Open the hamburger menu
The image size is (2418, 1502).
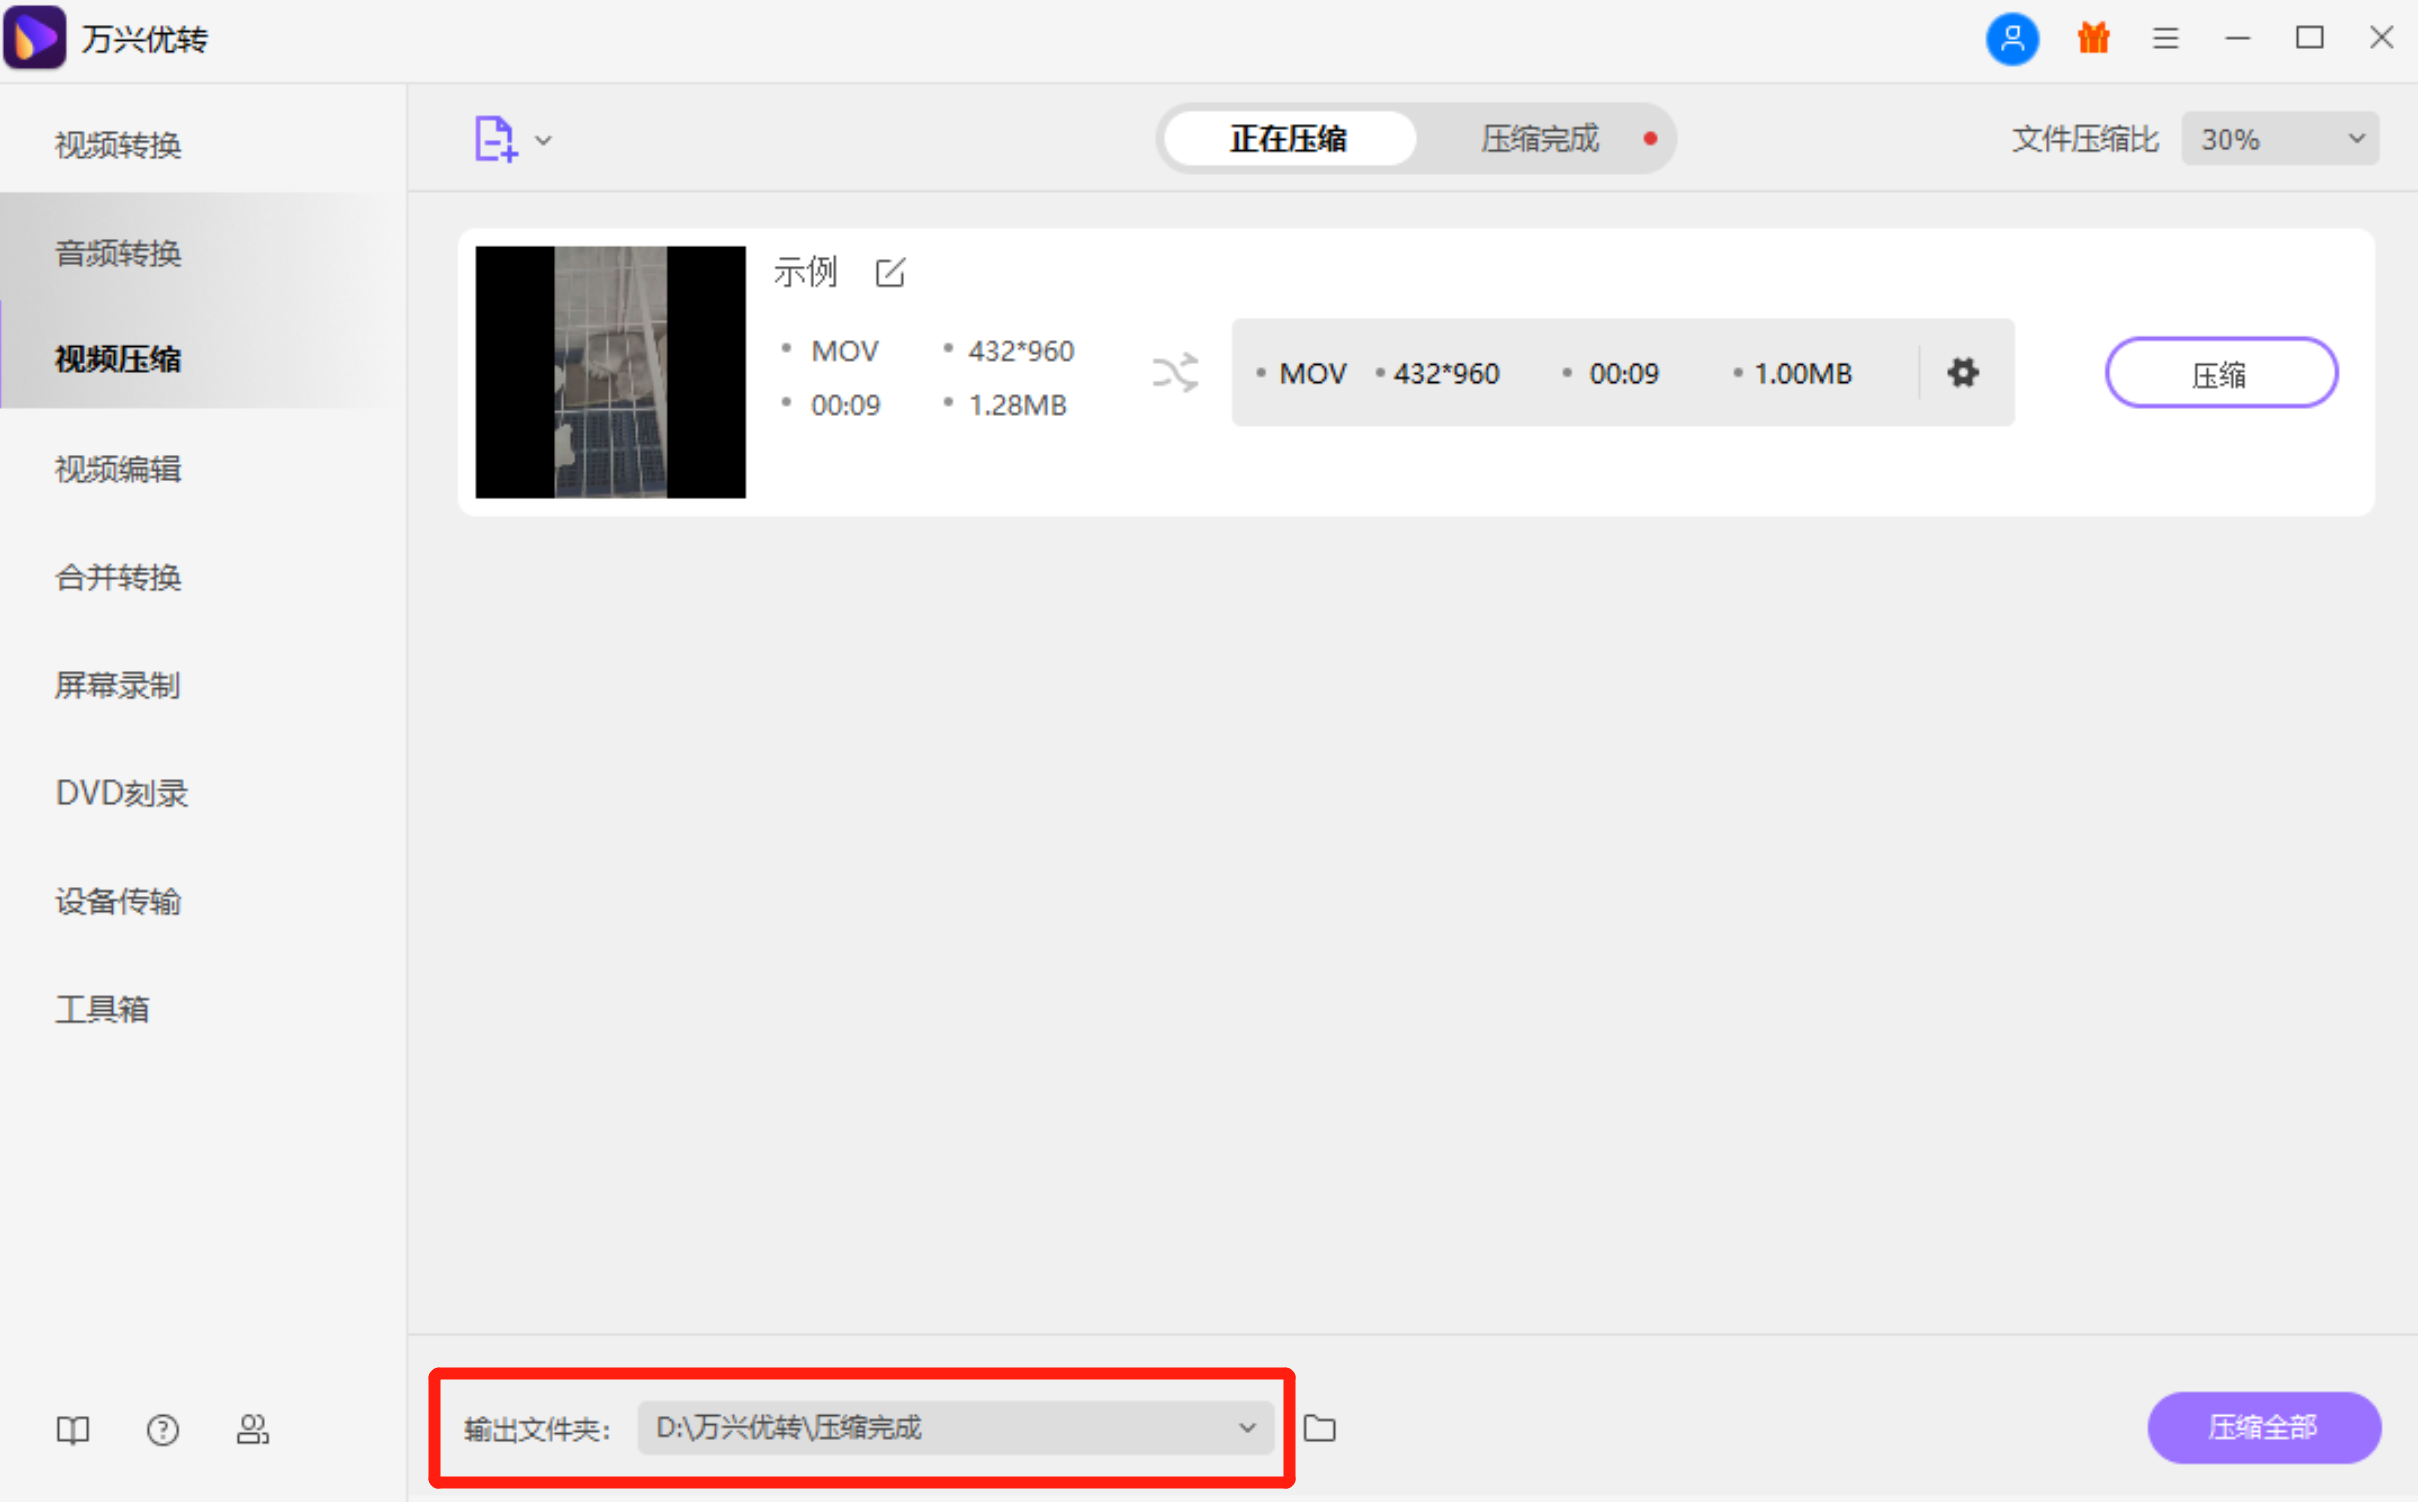pyautogui.click(x=2165, y=38)
